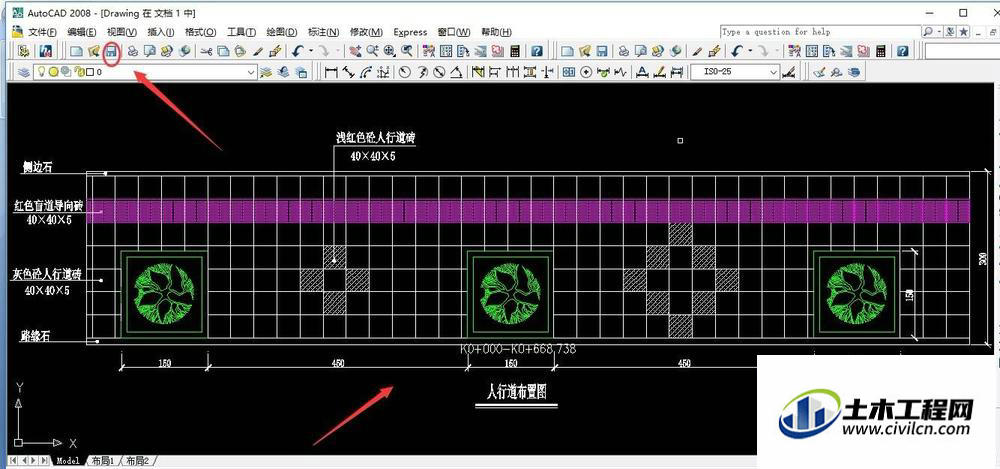Open the 绘图(D) menu
This screenshot has height=469, width=1000.
pos(281,32)
